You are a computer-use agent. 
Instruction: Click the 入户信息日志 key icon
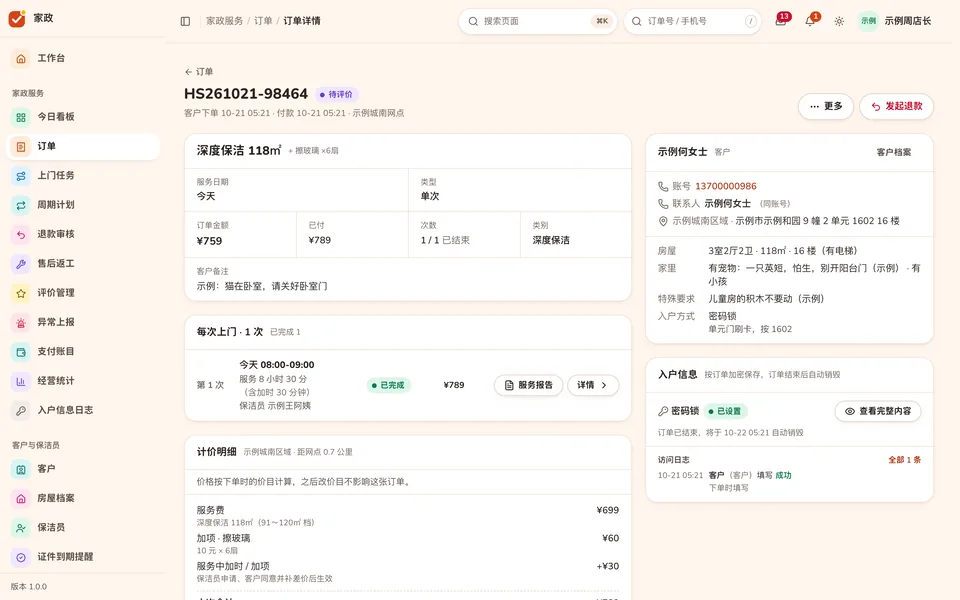point(21,411)
